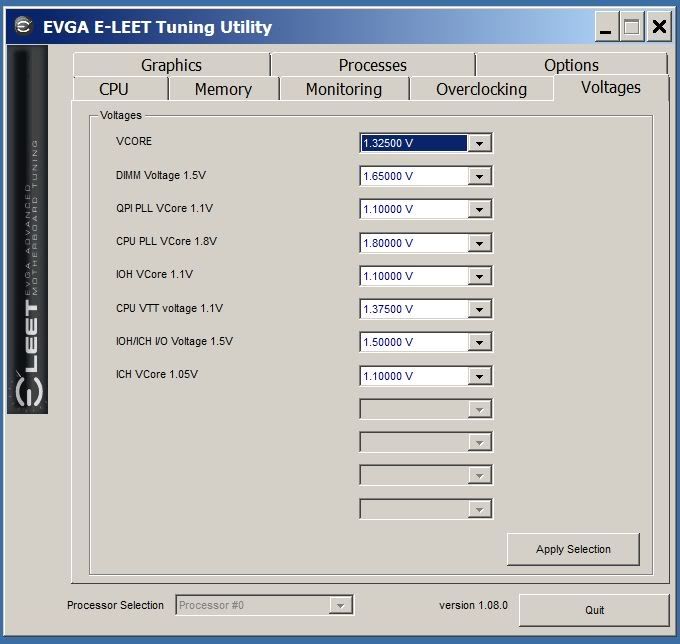The width and height of the screenshot is (680, 644).
Task: Maximize the E-LEET window
Action: coord(631,27)
